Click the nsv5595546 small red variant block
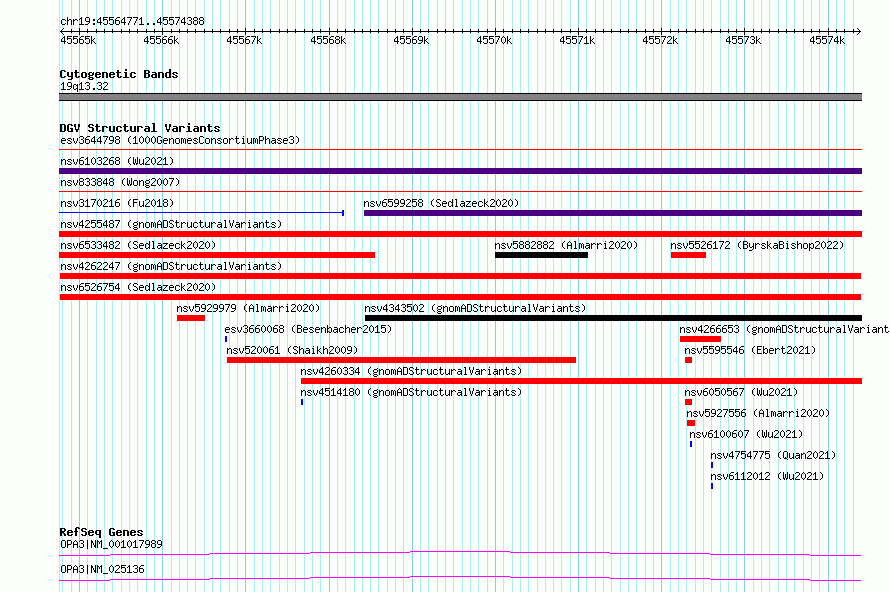The height and width of the screenshot is (592, 890). pyautogui.click(x=689, y=360)
